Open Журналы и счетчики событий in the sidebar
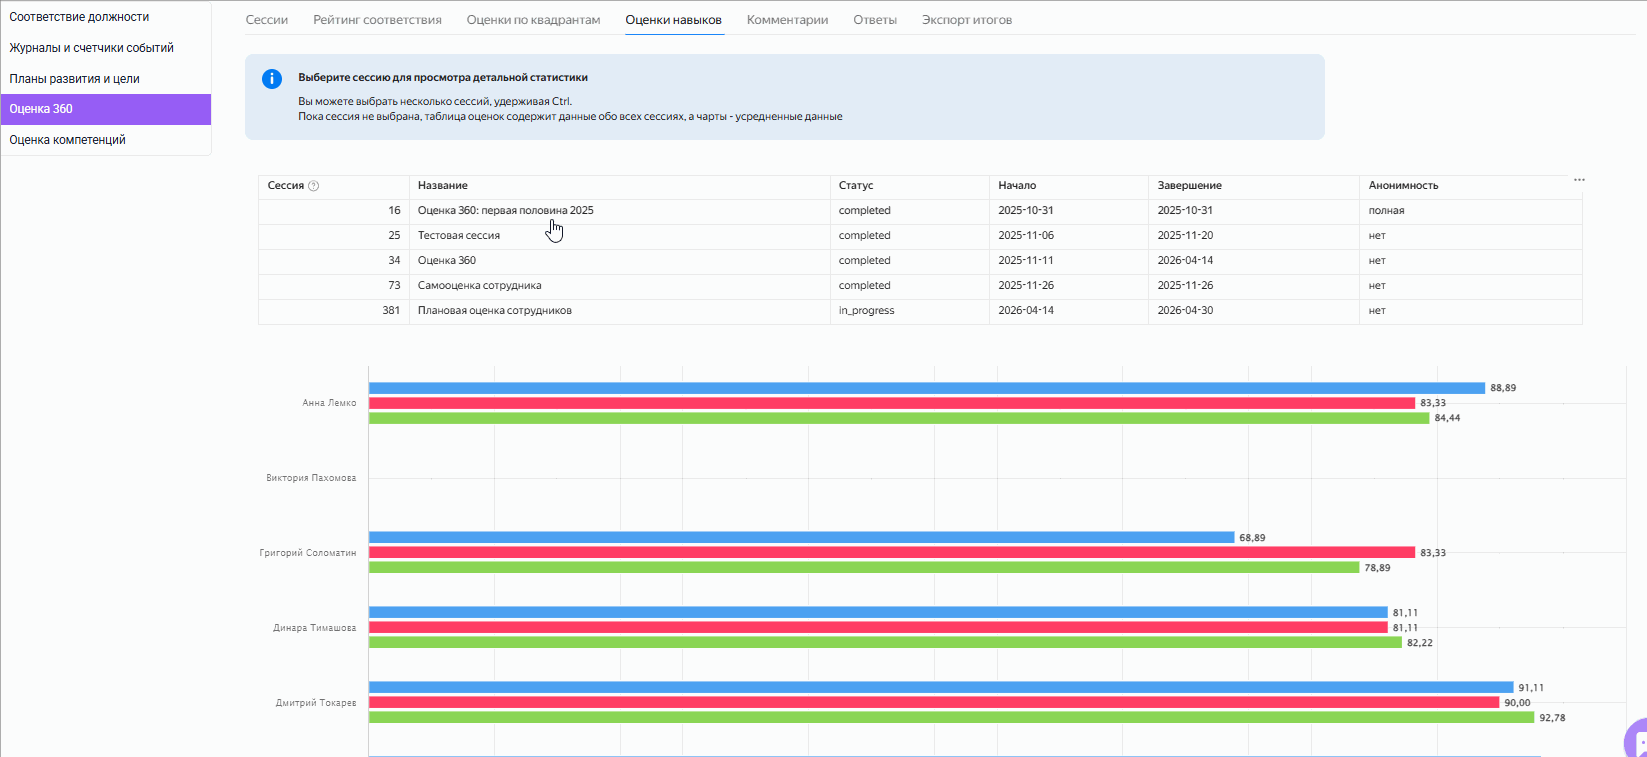Screen dimensions: 1647x757 pyautogui.click(x=91, y=48)
